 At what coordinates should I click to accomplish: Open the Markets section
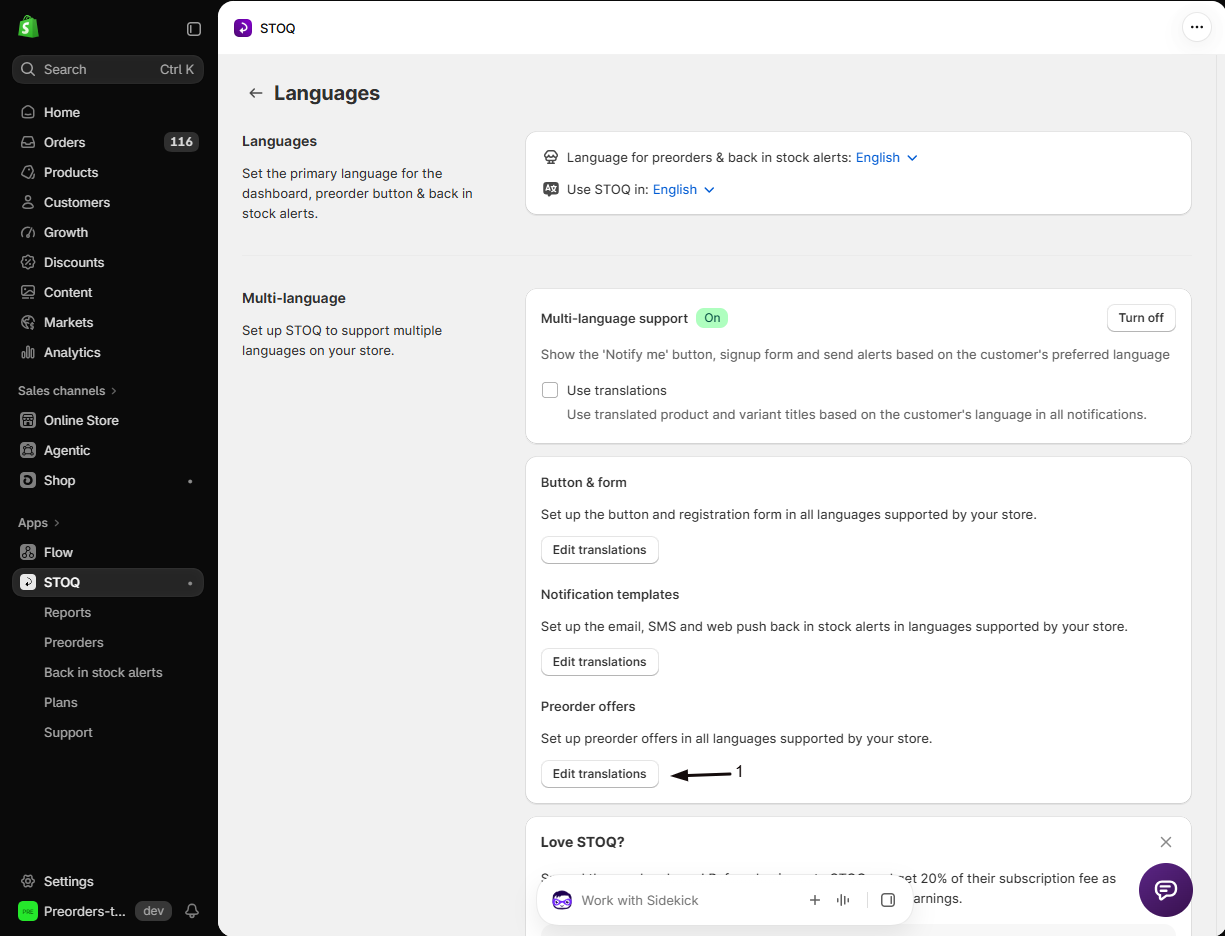point(108,322)
